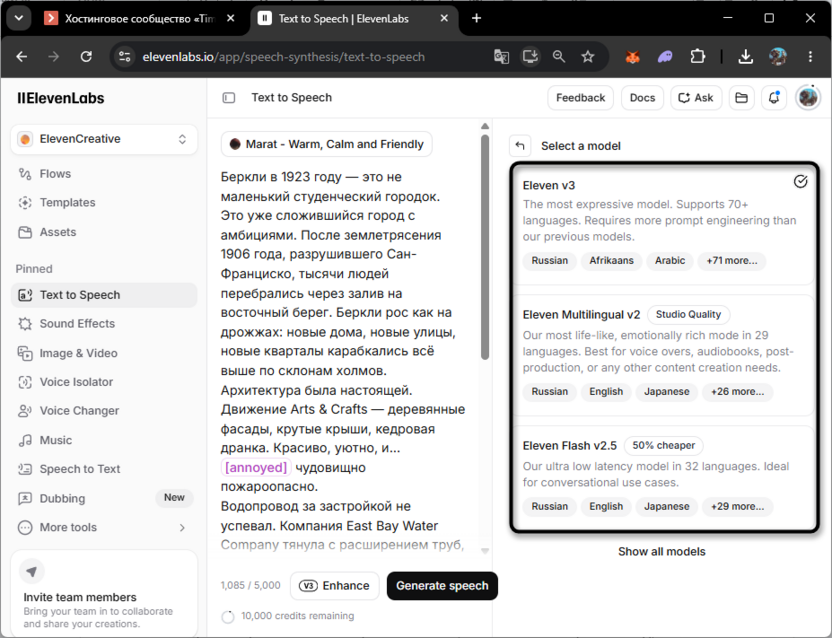Open Templates in the sidebar
Image resolution: width=832 pixels, height=638 pixels.
[67, 202]
